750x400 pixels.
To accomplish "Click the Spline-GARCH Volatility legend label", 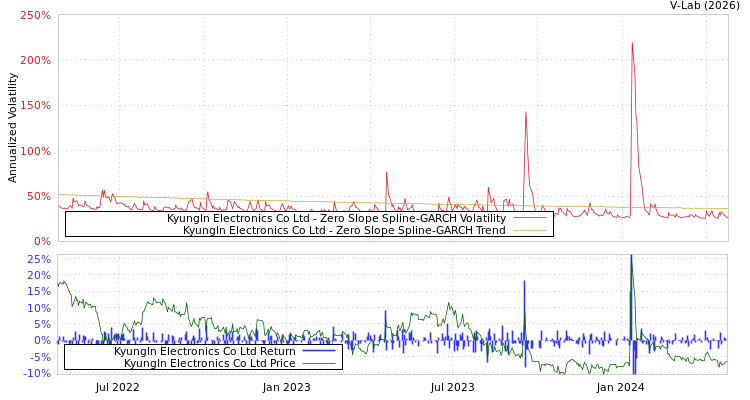I will coord(336,218).
